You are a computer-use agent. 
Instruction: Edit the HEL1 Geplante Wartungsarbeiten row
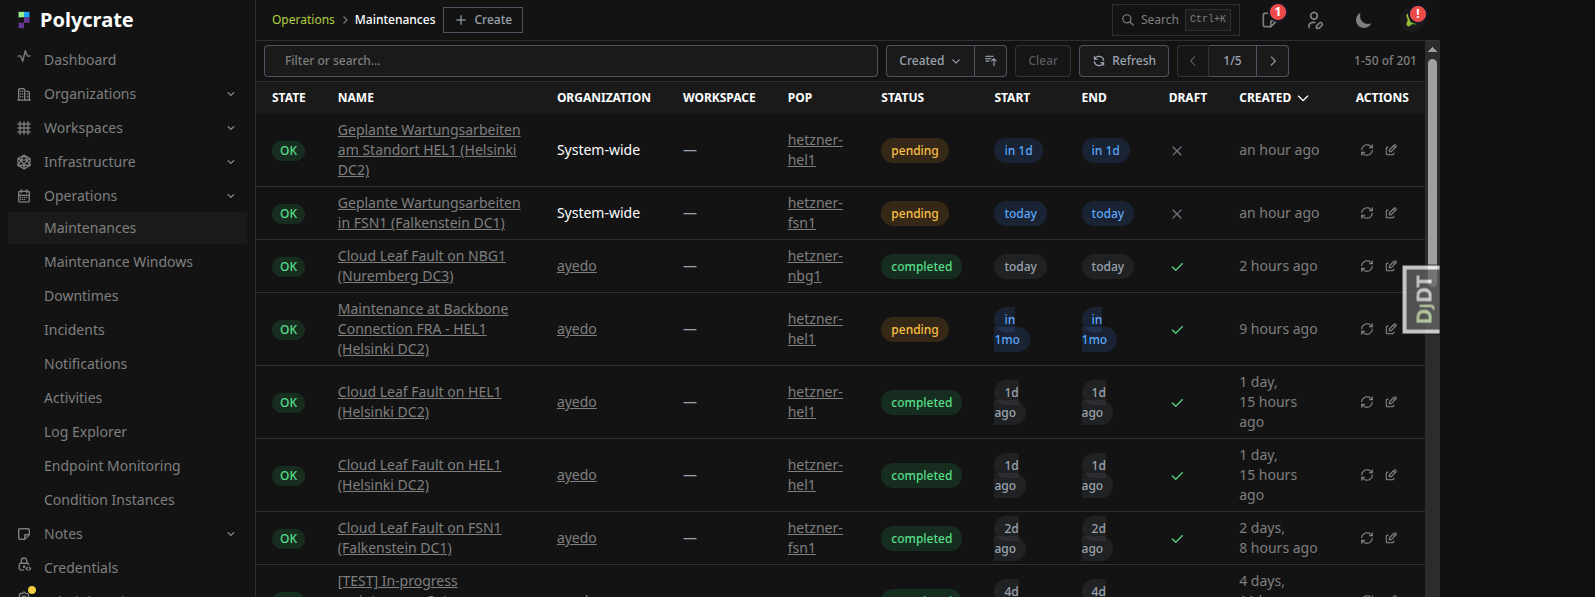point(1391,150)
